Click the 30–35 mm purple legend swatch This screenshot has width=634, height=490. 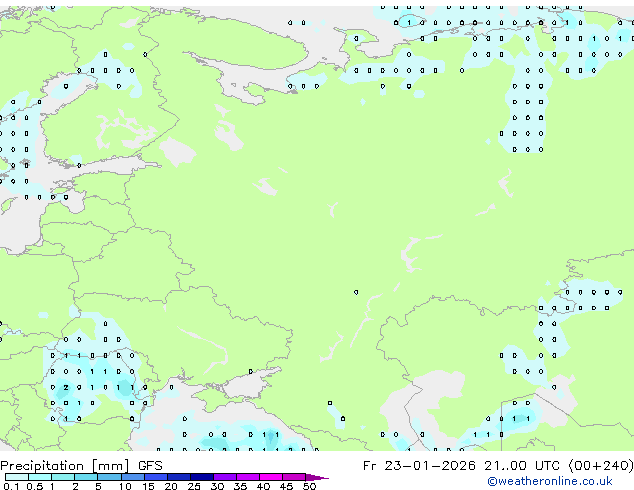pos(225,477)
